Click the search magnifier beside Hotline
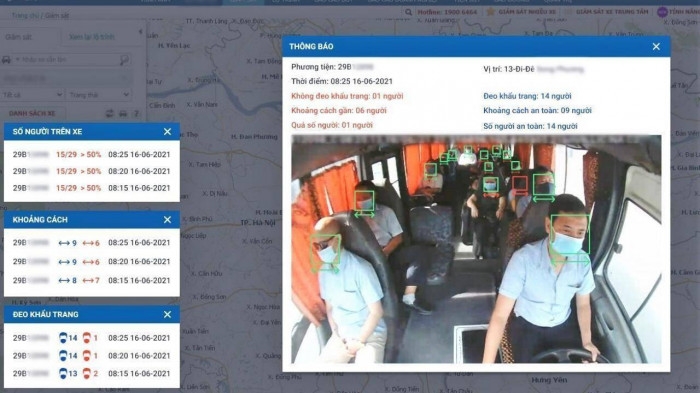Image resolution: width=700 pixels, height=393 pixels. click(408, 13)
